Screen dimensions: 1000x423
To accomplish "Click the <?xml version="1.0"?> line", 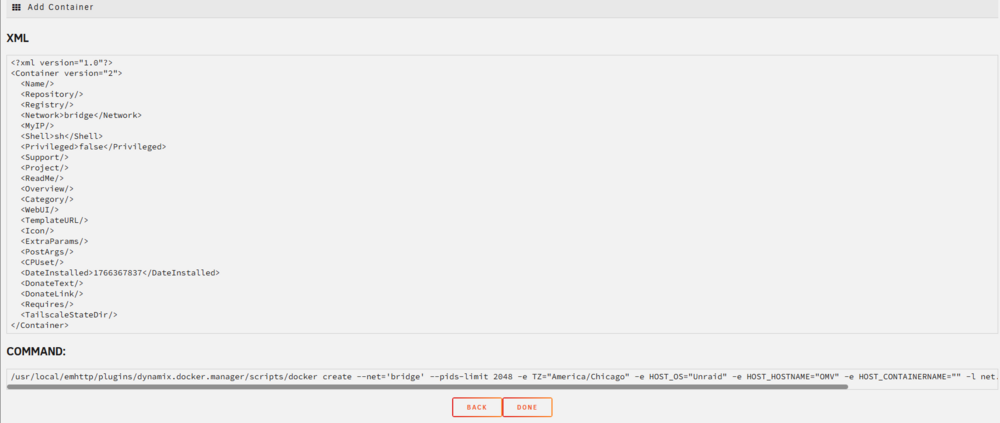I will tap(62, 63).
